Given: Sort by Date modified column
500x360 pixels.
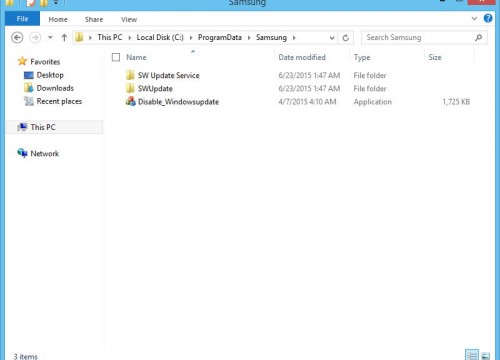Looking at the screenshot, I should (x=302, y=57).
